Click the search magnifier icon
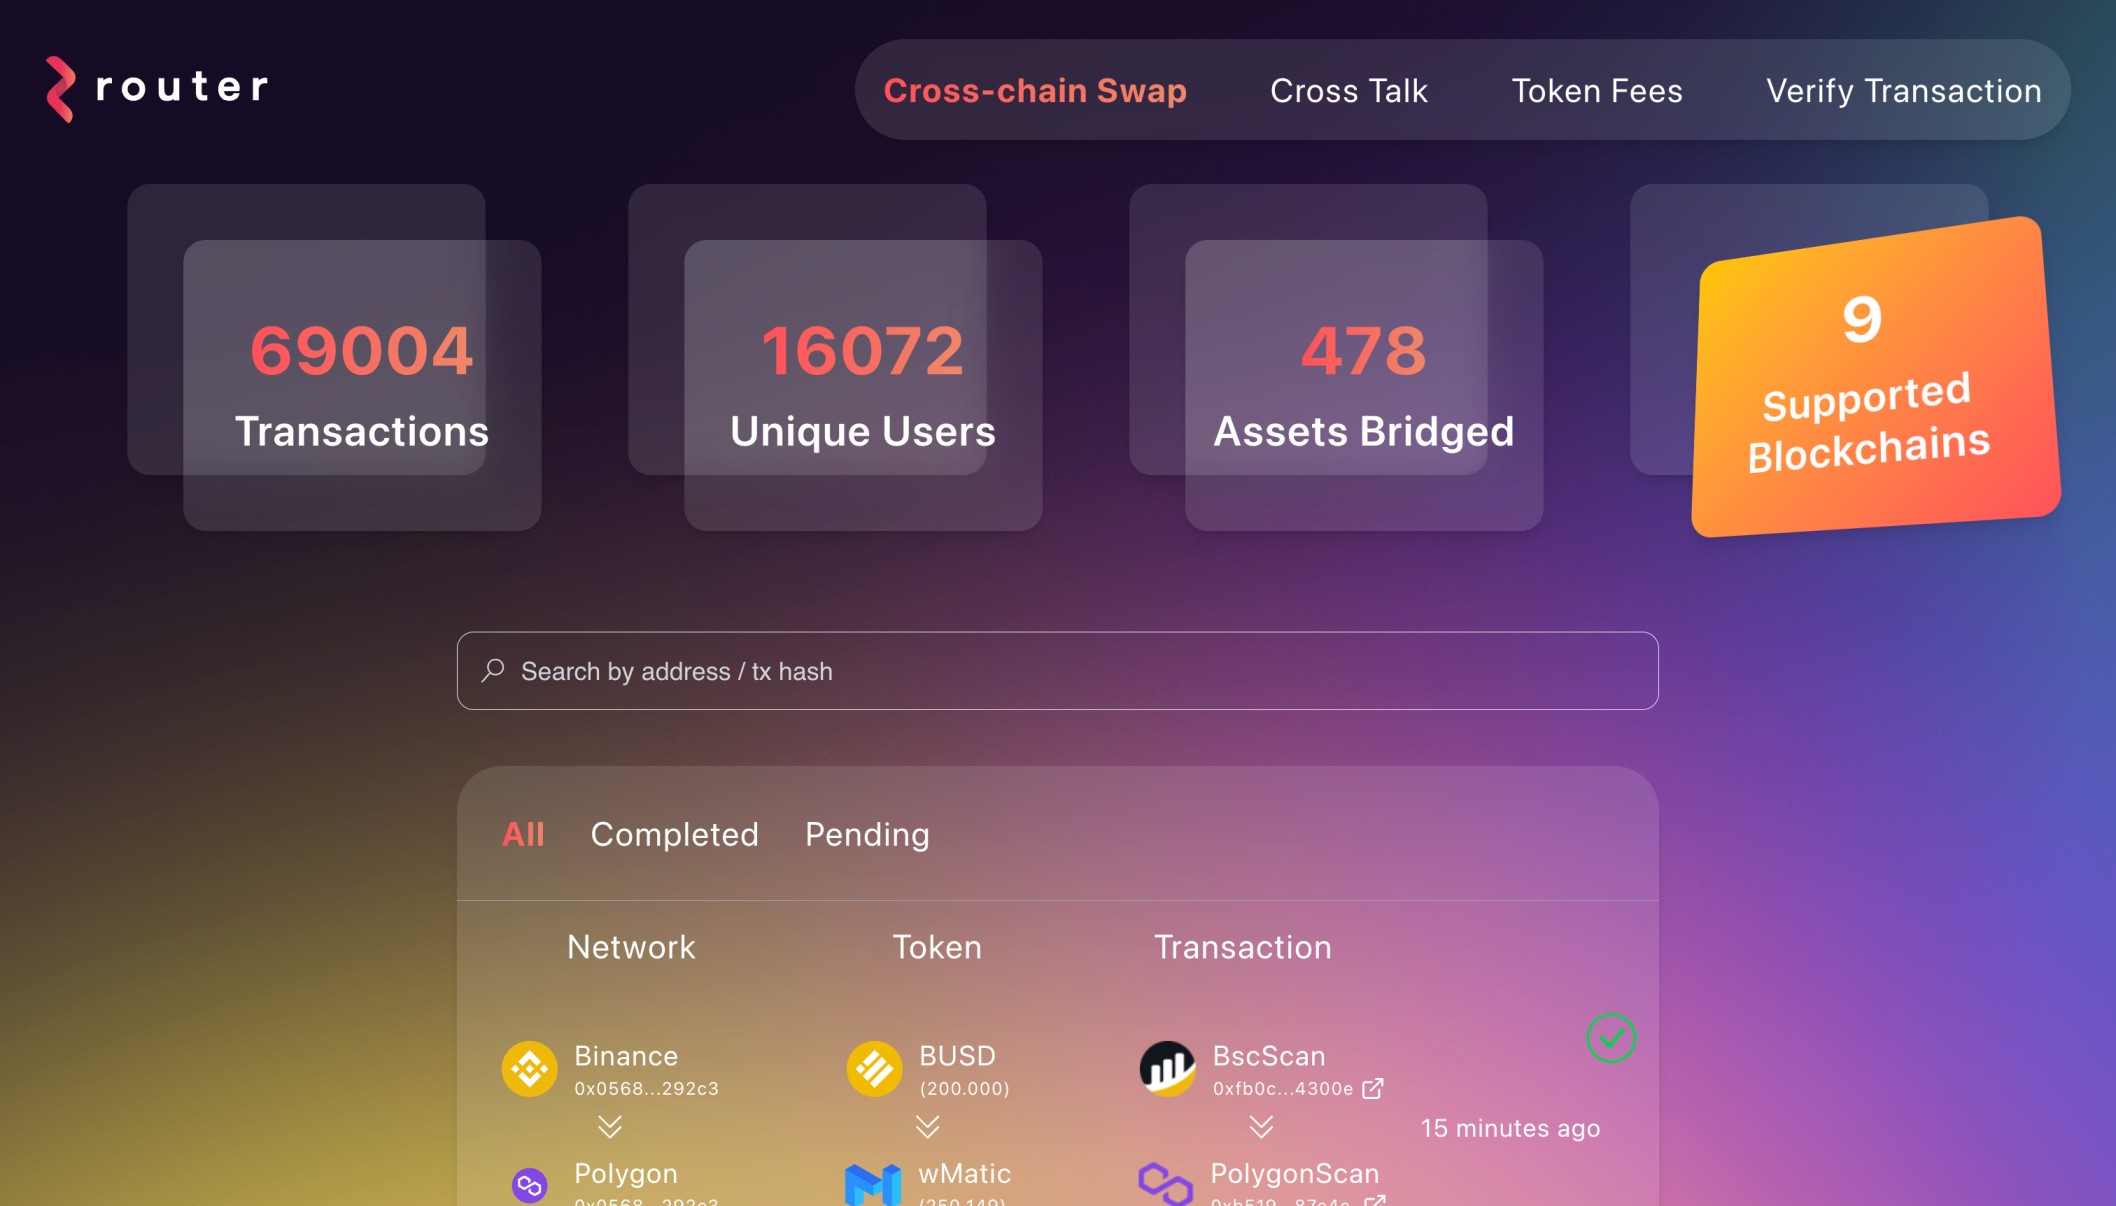 coord(492,671)
